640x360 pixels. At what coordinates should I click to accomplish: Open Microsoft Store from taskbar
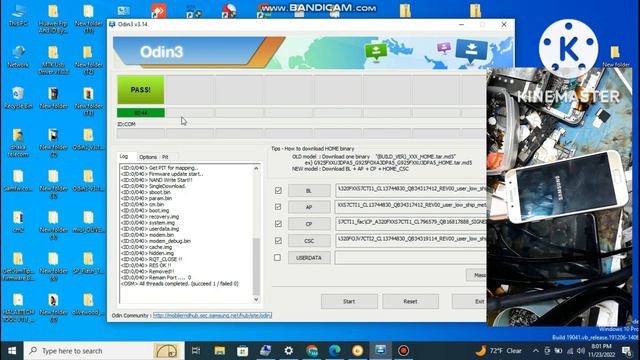(x=242, y=351)
